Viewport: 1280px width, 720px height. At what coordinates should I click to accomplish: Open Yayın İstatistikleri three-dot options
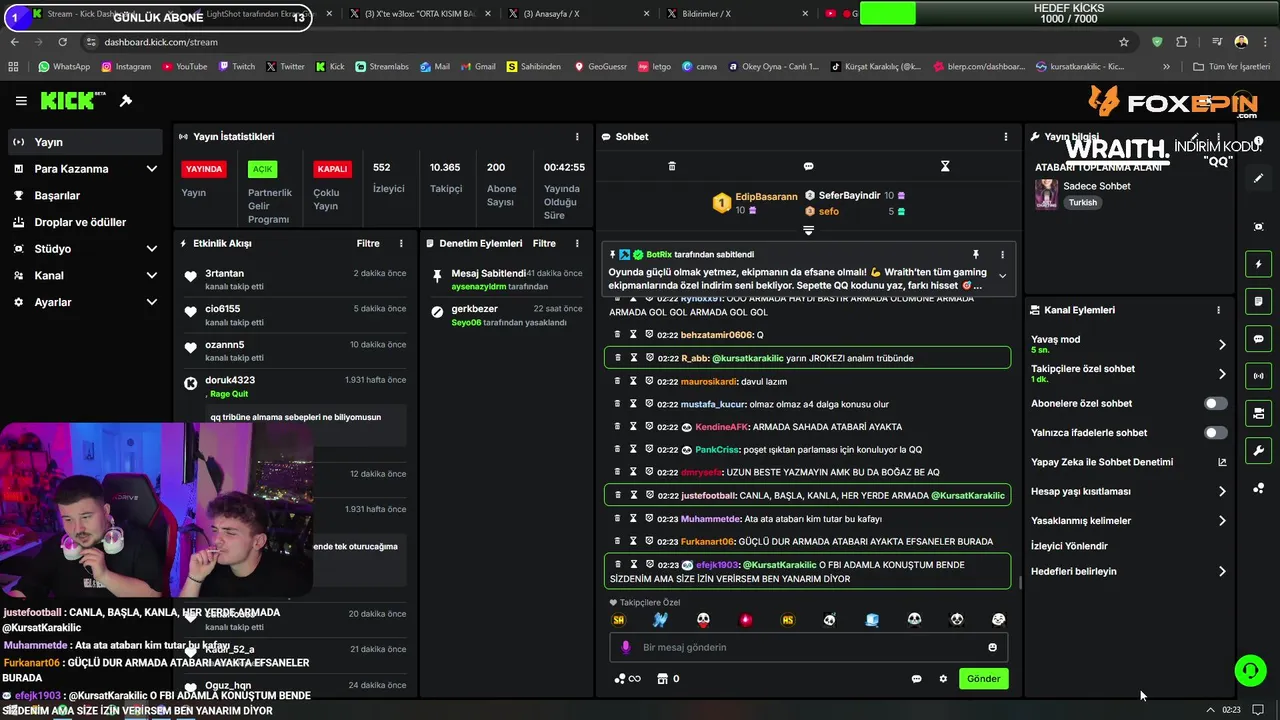(577, 137)
